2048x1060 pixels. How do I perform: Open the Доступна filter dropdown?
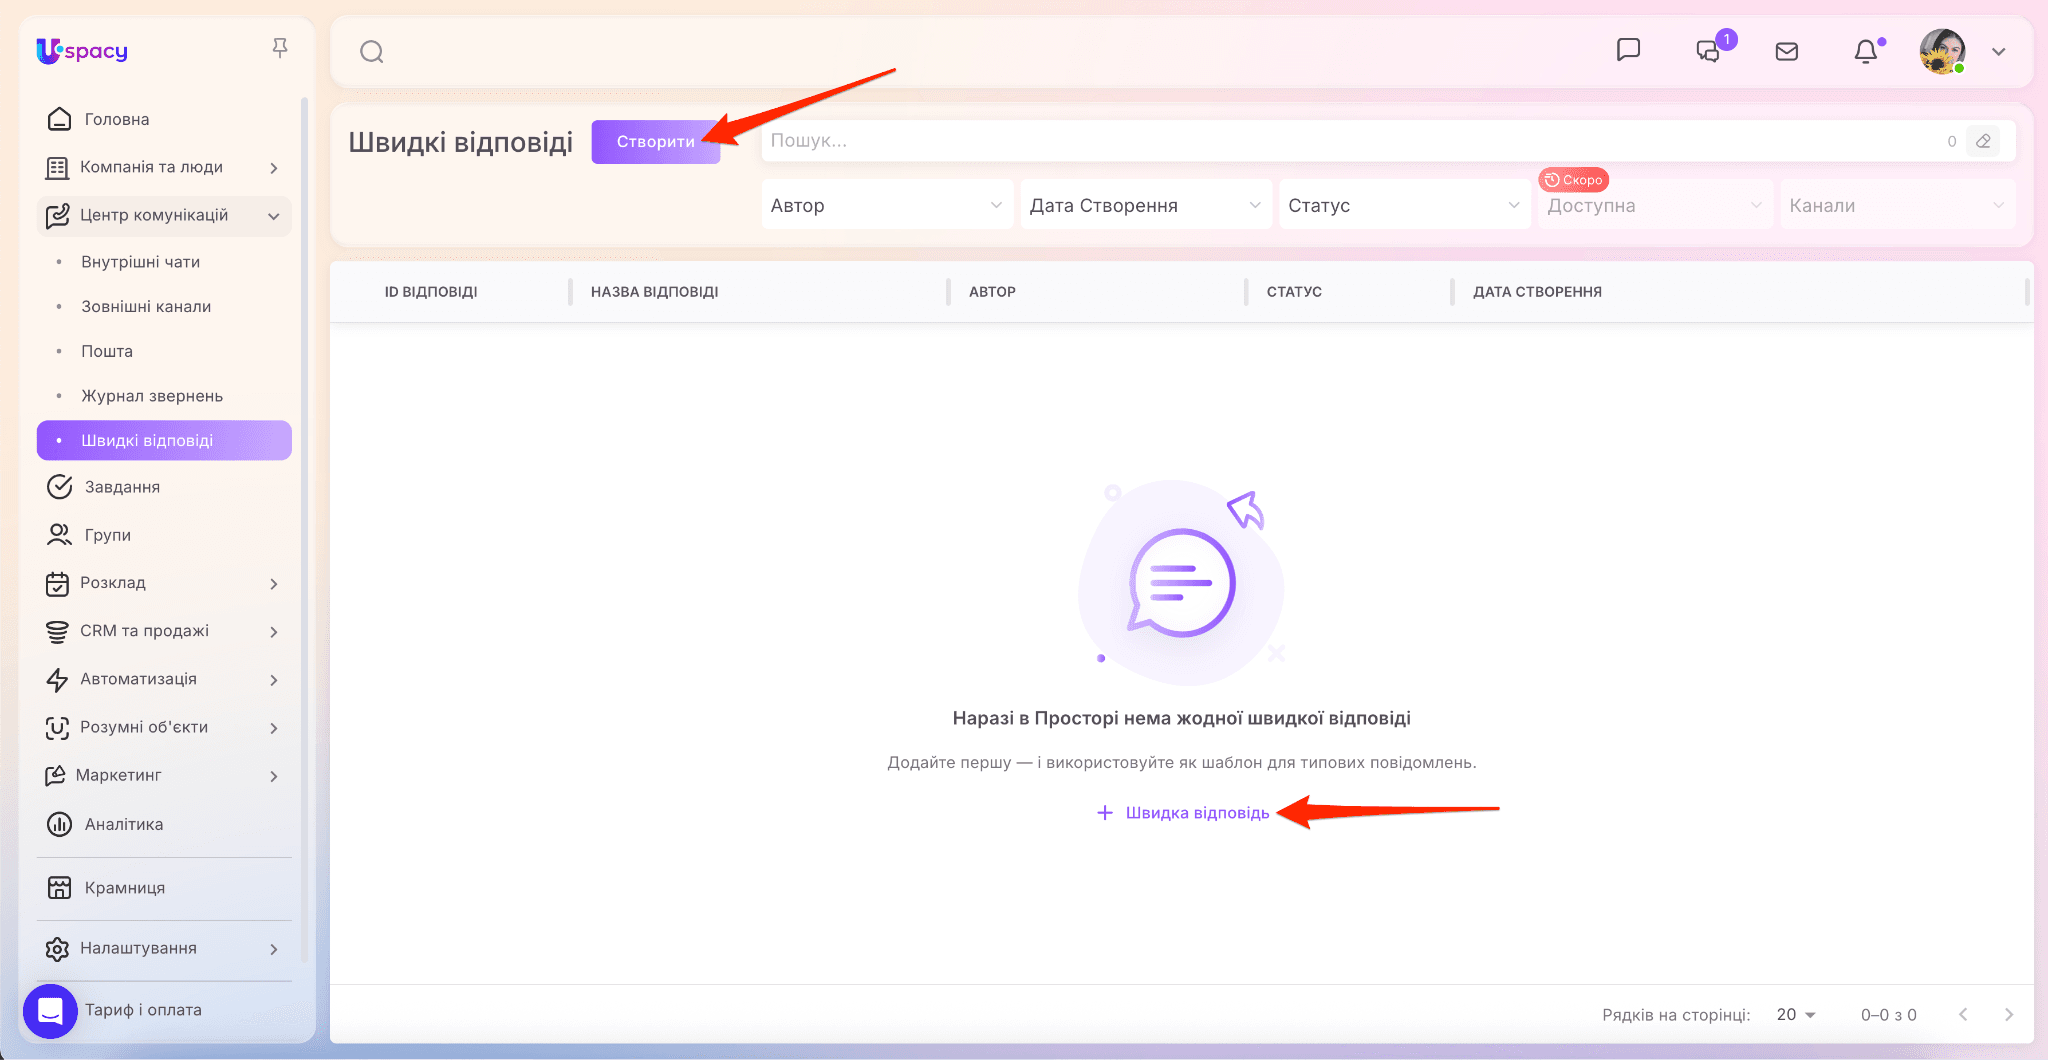[1655, 205]
